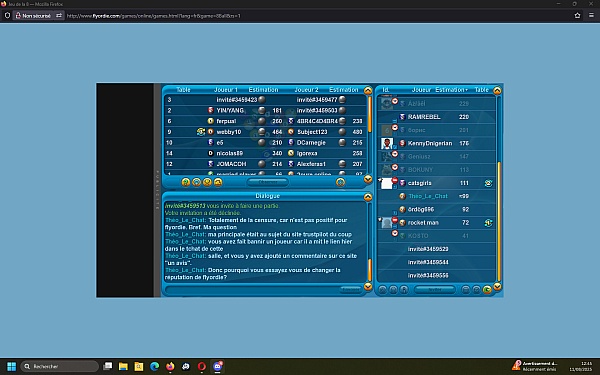Viewport: 600px width, 375px height.
Task: Sort player list by Joueur column header
Action: point(421,90)
